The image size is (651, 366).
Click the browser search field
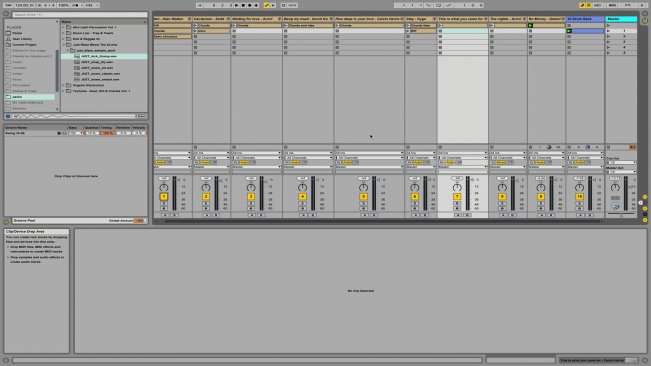(79, 15)
